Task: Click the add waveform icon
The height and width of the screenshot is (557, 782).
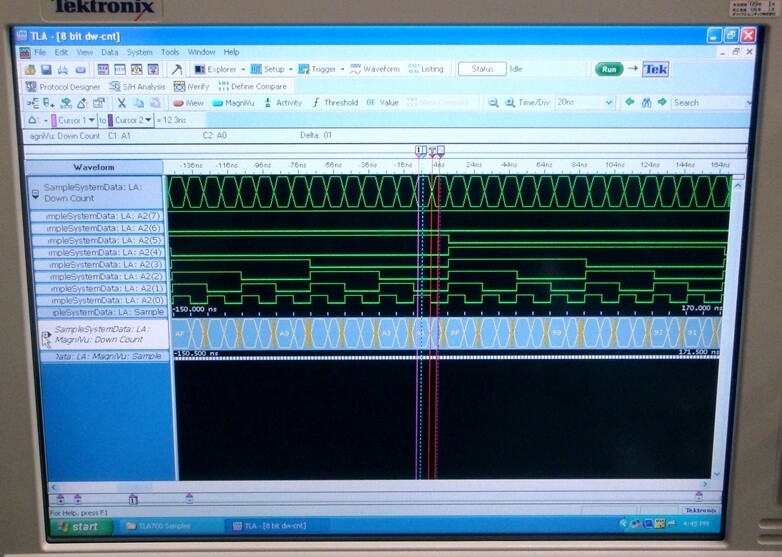Action: [x=32, y=103]
